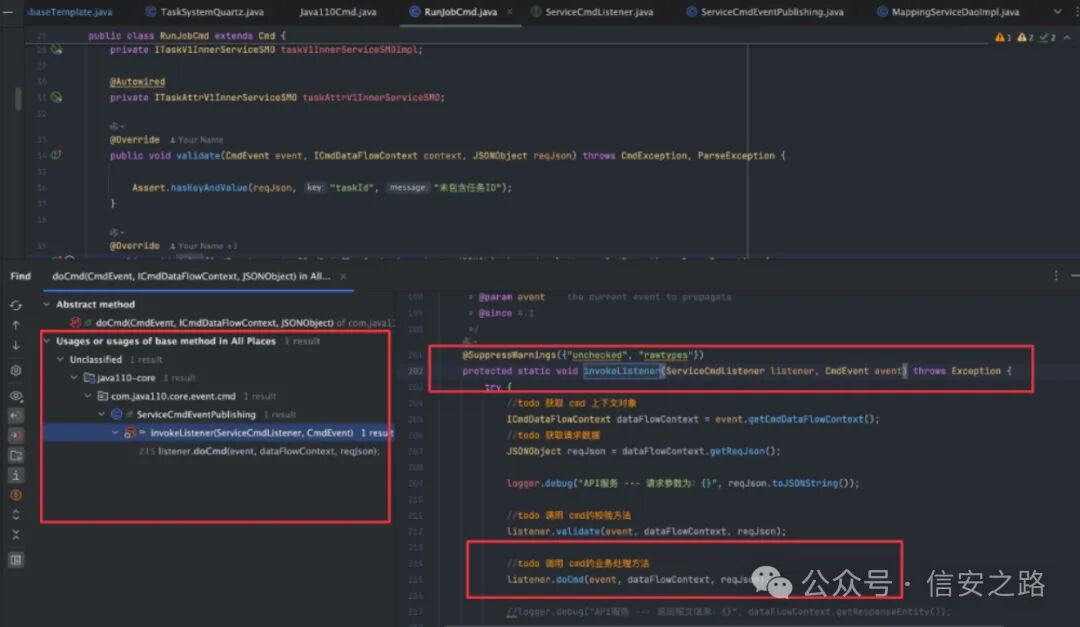Go to previous occurrence arrow
Screen dimensions: 1080x627
16,325
